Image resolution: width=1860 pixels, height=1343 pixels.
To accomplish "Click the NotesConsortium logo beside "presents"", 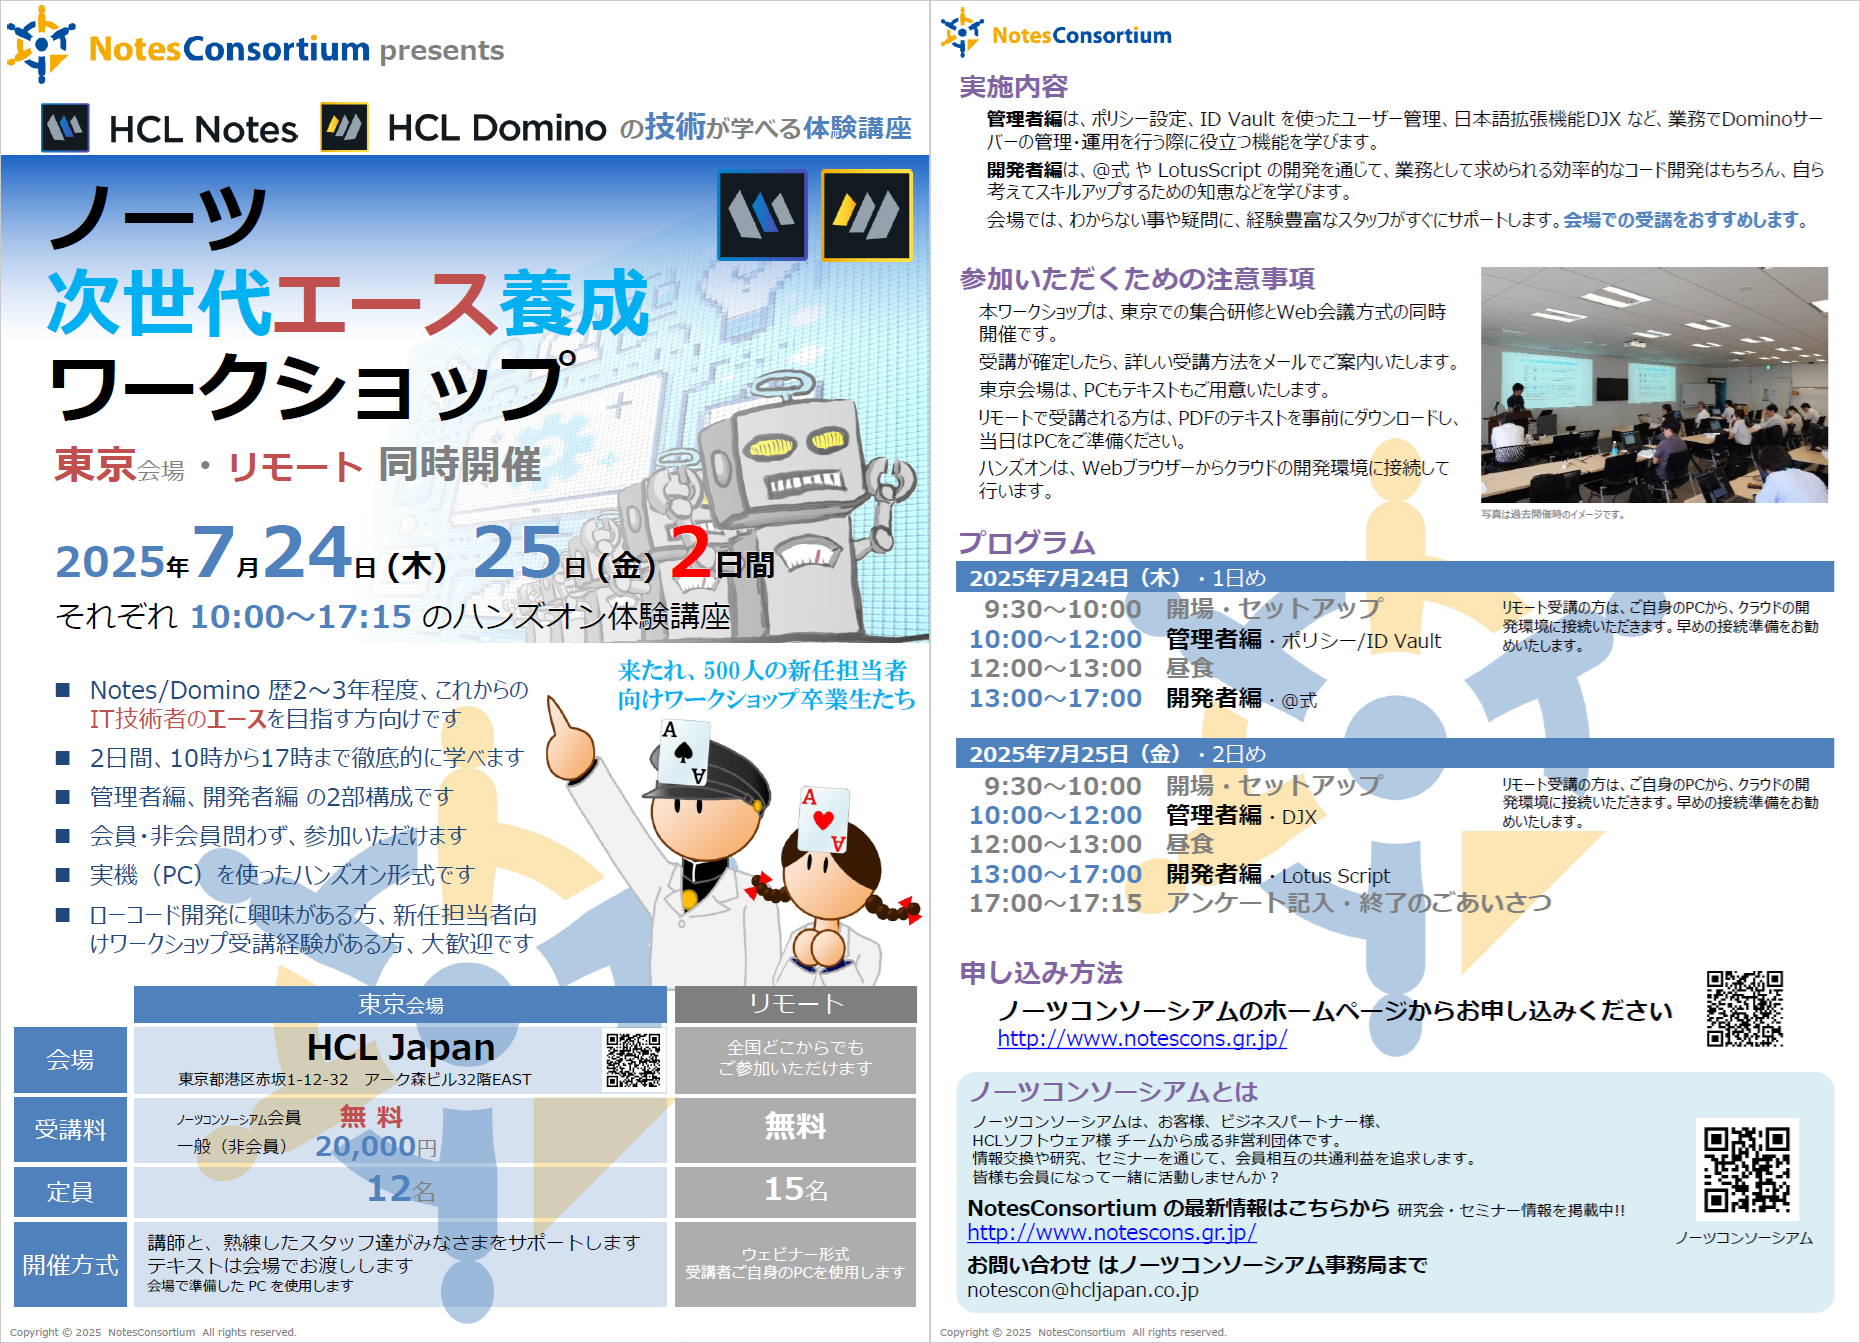I will (190, 46).
